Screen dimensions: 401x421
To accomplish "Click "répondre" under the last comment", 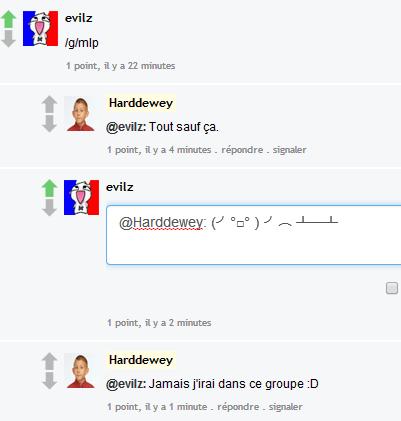I will point(238,407).
